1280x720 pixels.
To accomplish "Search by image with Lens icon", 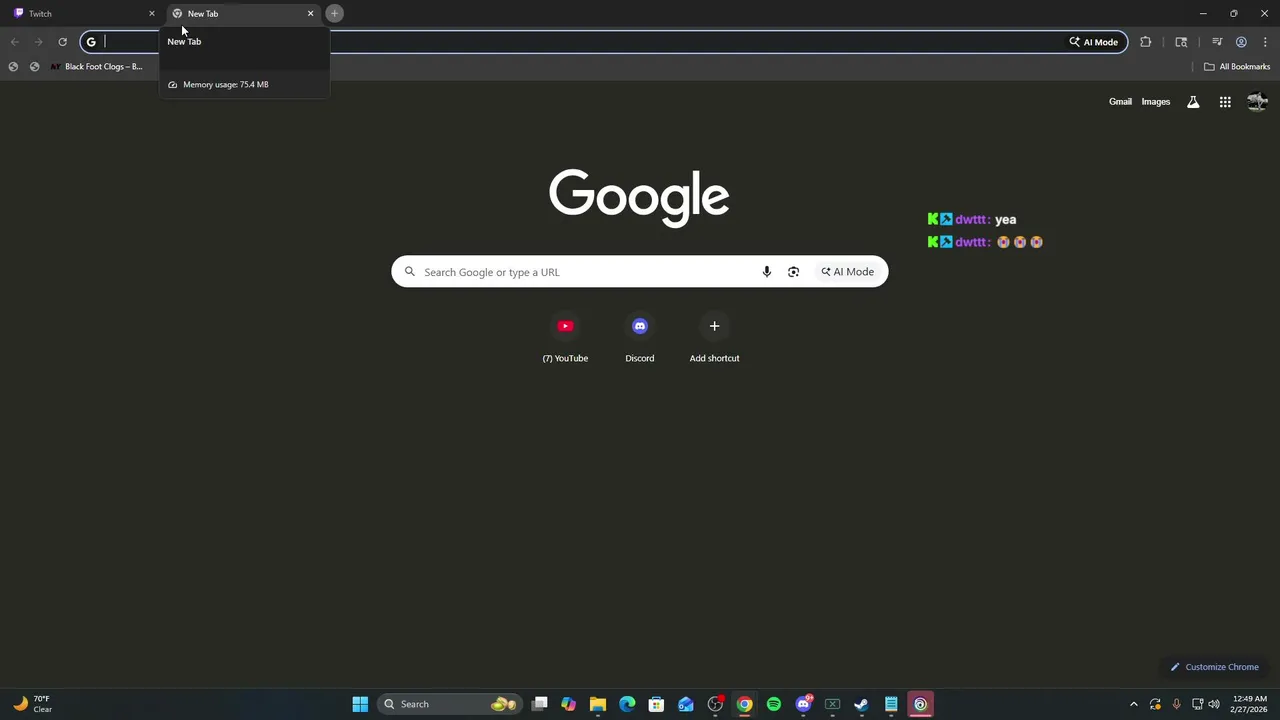I will coord(793,272).
